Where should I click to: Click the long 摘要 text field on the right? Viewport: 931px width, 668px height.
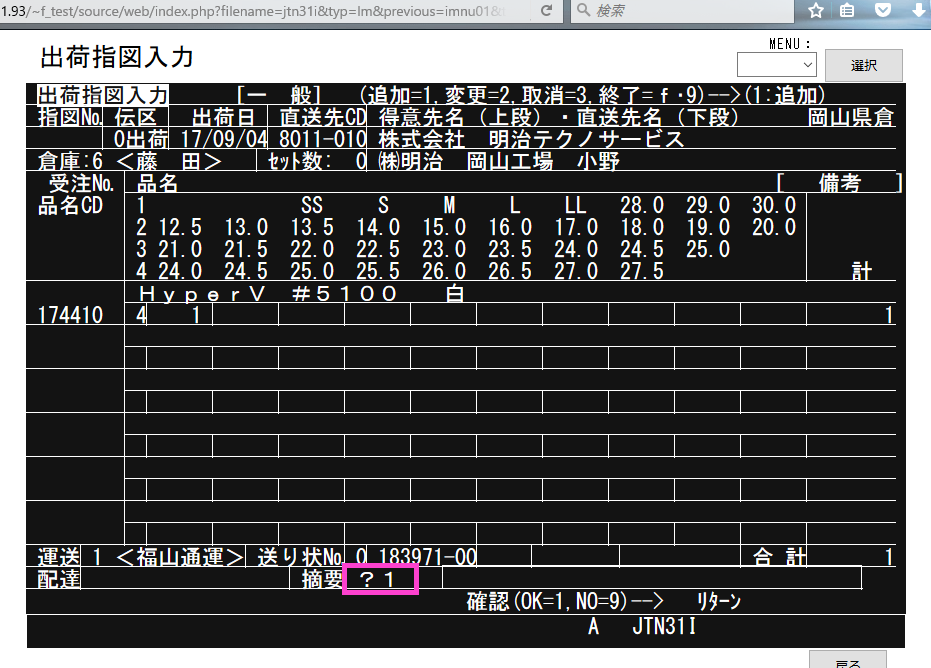pos(650,578)
